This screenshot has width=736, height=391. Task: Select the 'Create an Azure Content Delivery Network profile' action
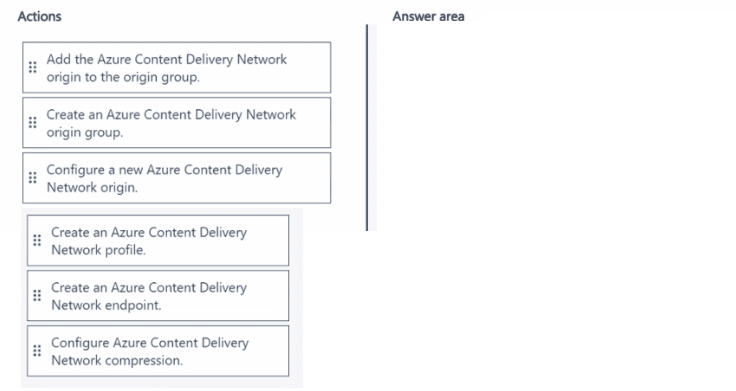tap(158, 241)
